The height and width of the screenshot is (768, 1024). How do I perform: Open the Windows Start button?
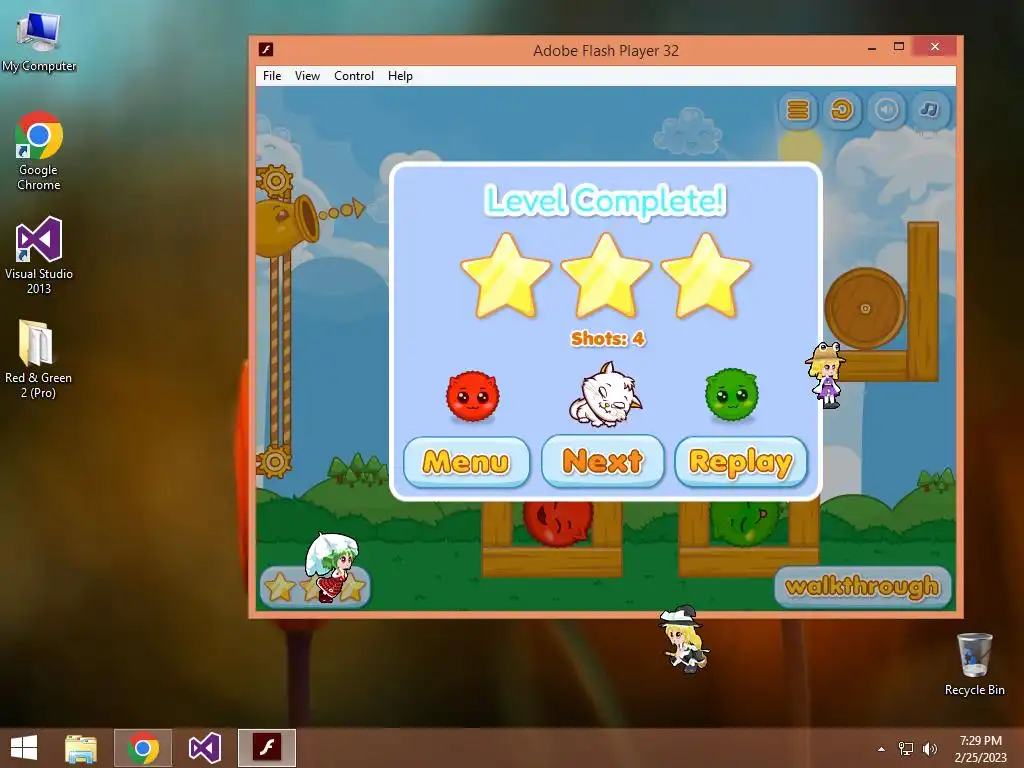[x=24, y=748]
